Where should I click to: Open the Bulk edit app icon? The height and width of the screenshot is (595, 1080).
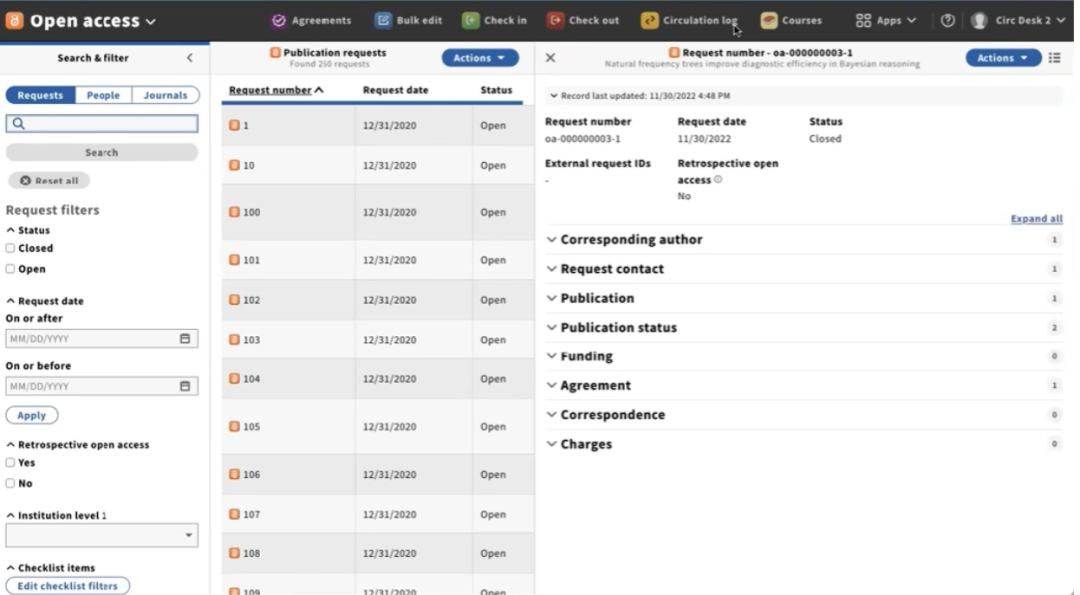pos(383,20)
